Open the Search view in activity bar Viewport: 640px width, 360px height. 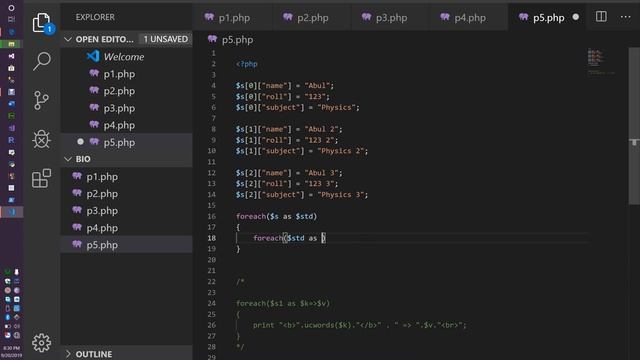coord(42,61)
